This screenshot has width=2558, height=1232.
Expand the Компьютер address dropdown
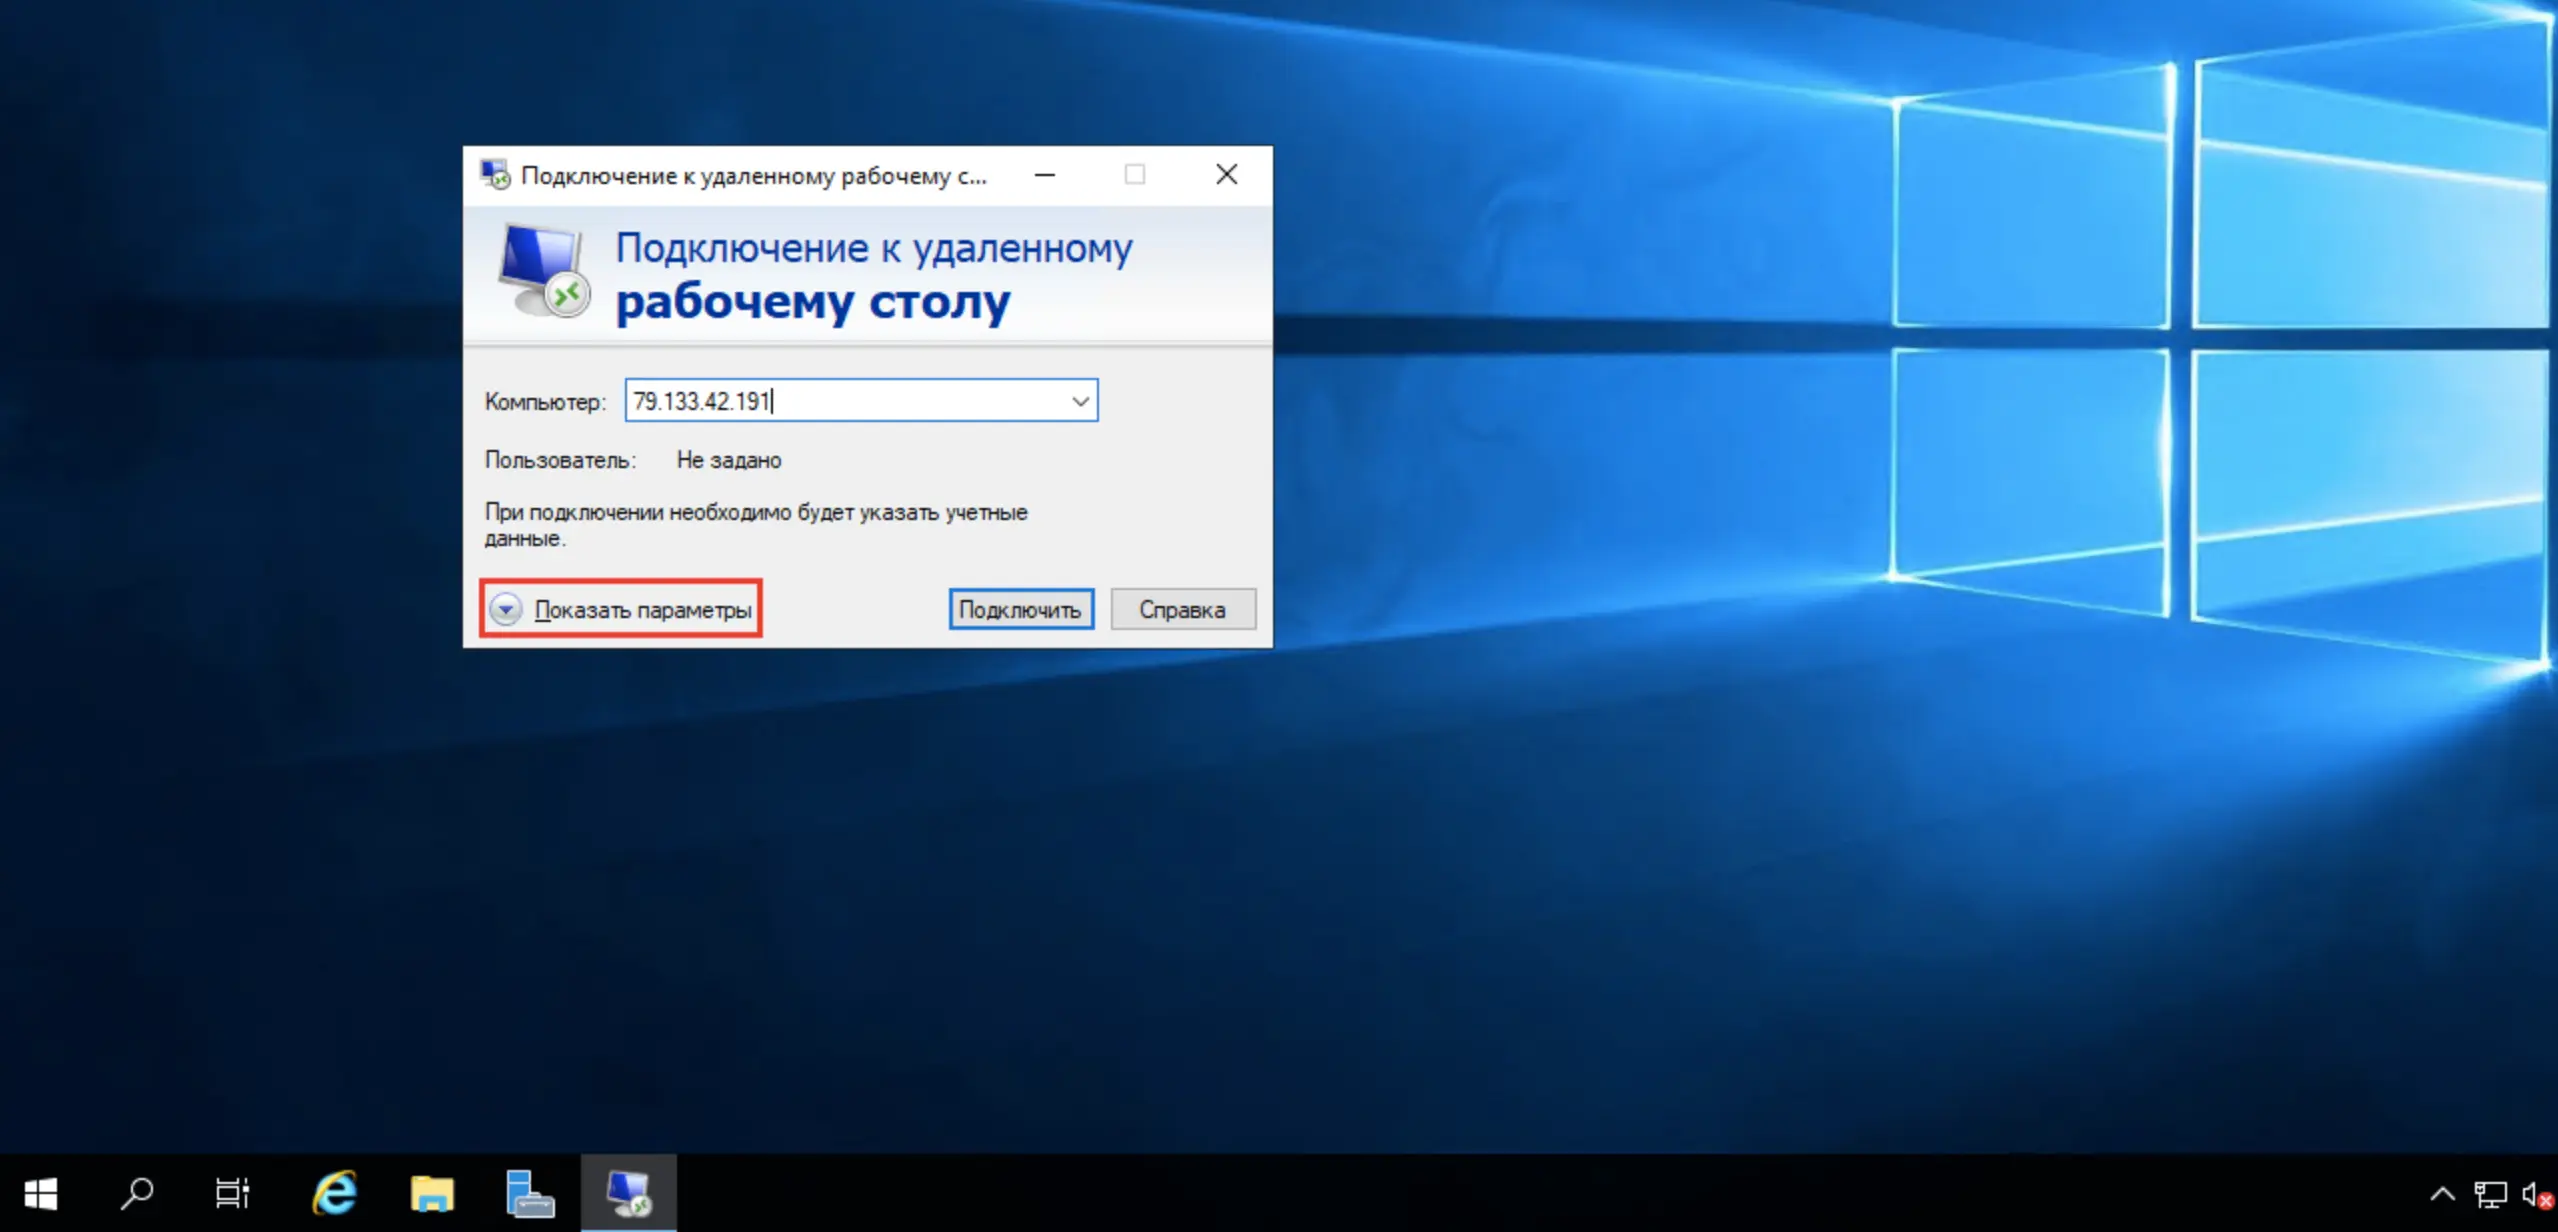[x=1080, y=401]
